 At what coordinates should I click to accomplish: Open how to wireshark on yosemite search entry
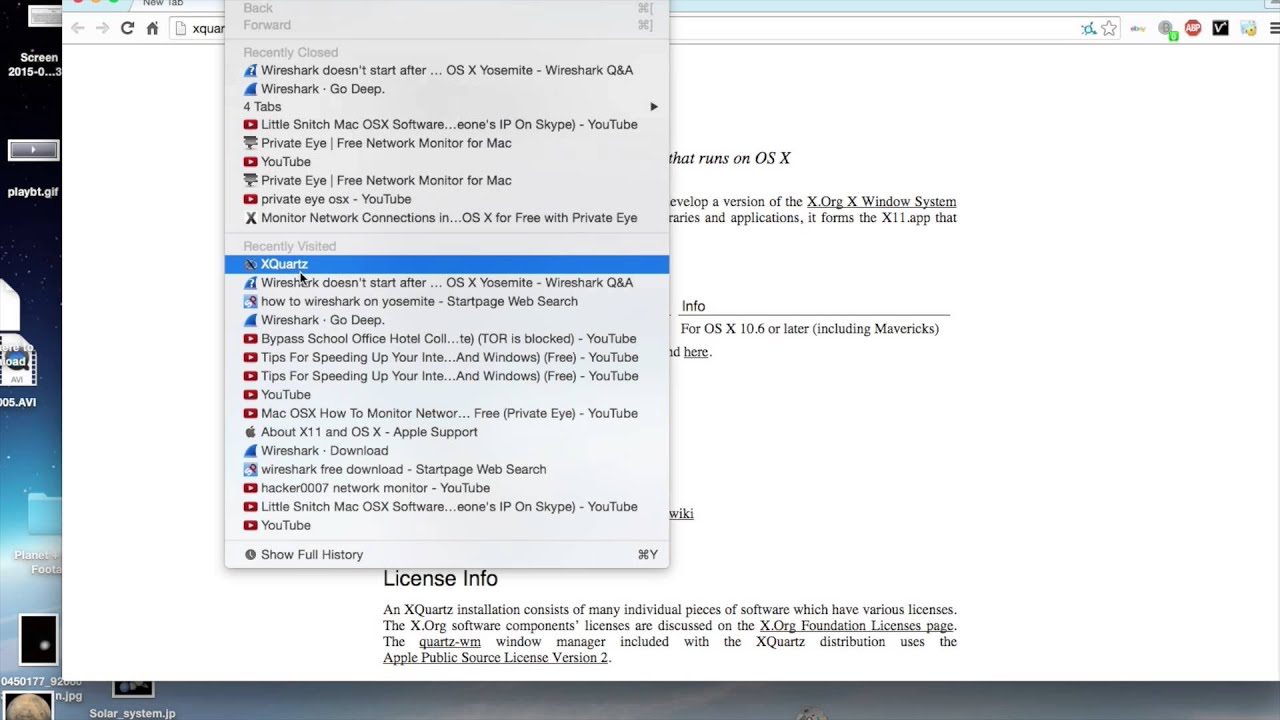447,301
